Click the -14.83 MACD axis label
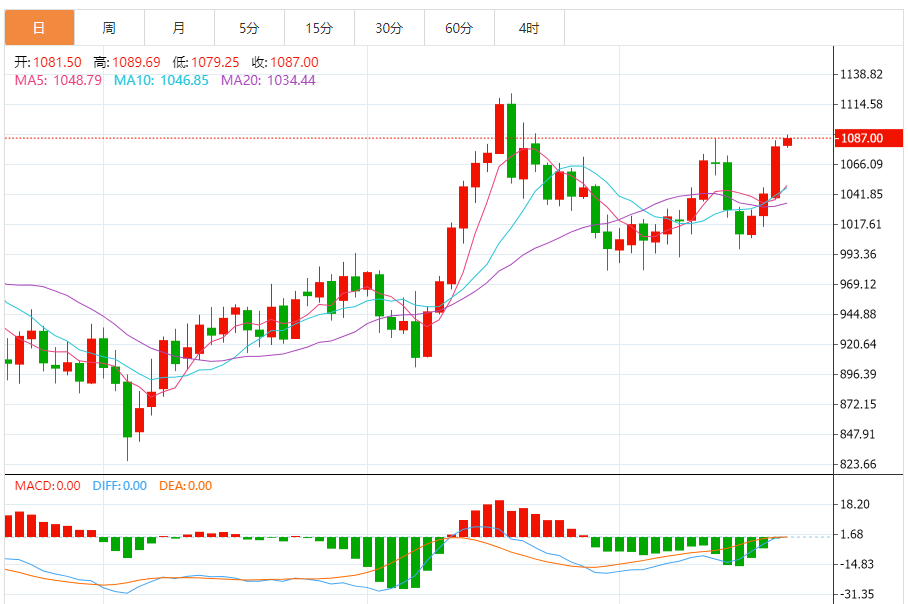908x604 pixels. 858,564
